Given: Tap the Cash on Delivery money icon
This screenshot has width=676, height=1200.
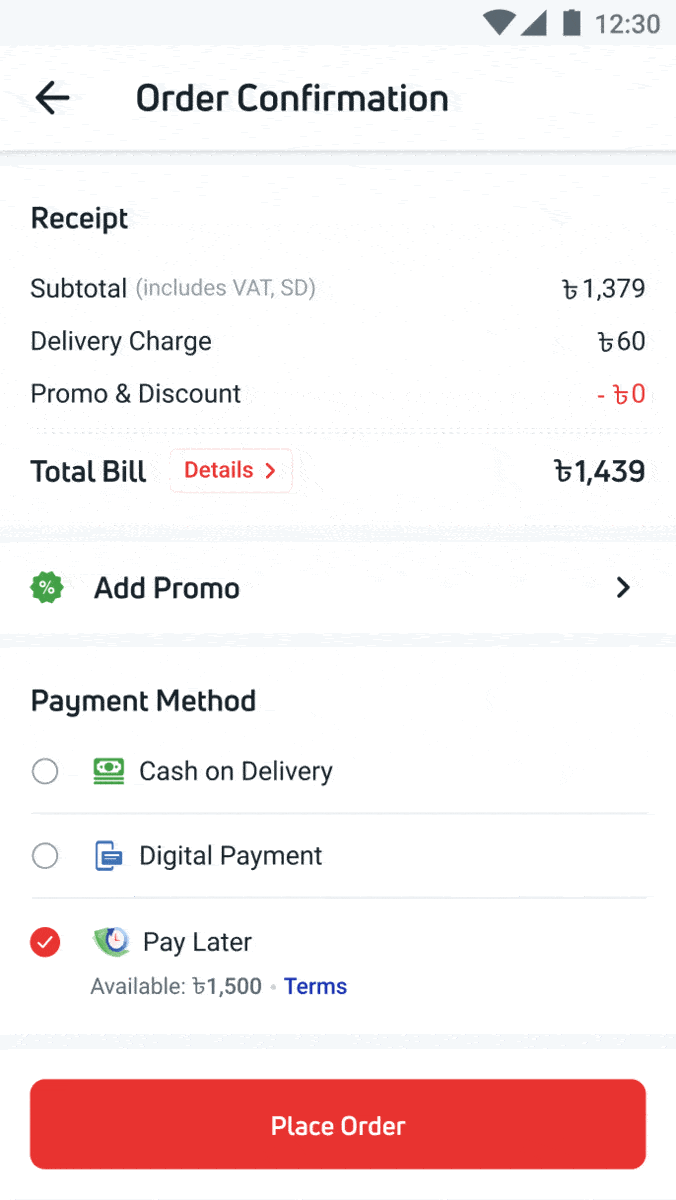Looking at the screenshot, I should tap(109, 771).
